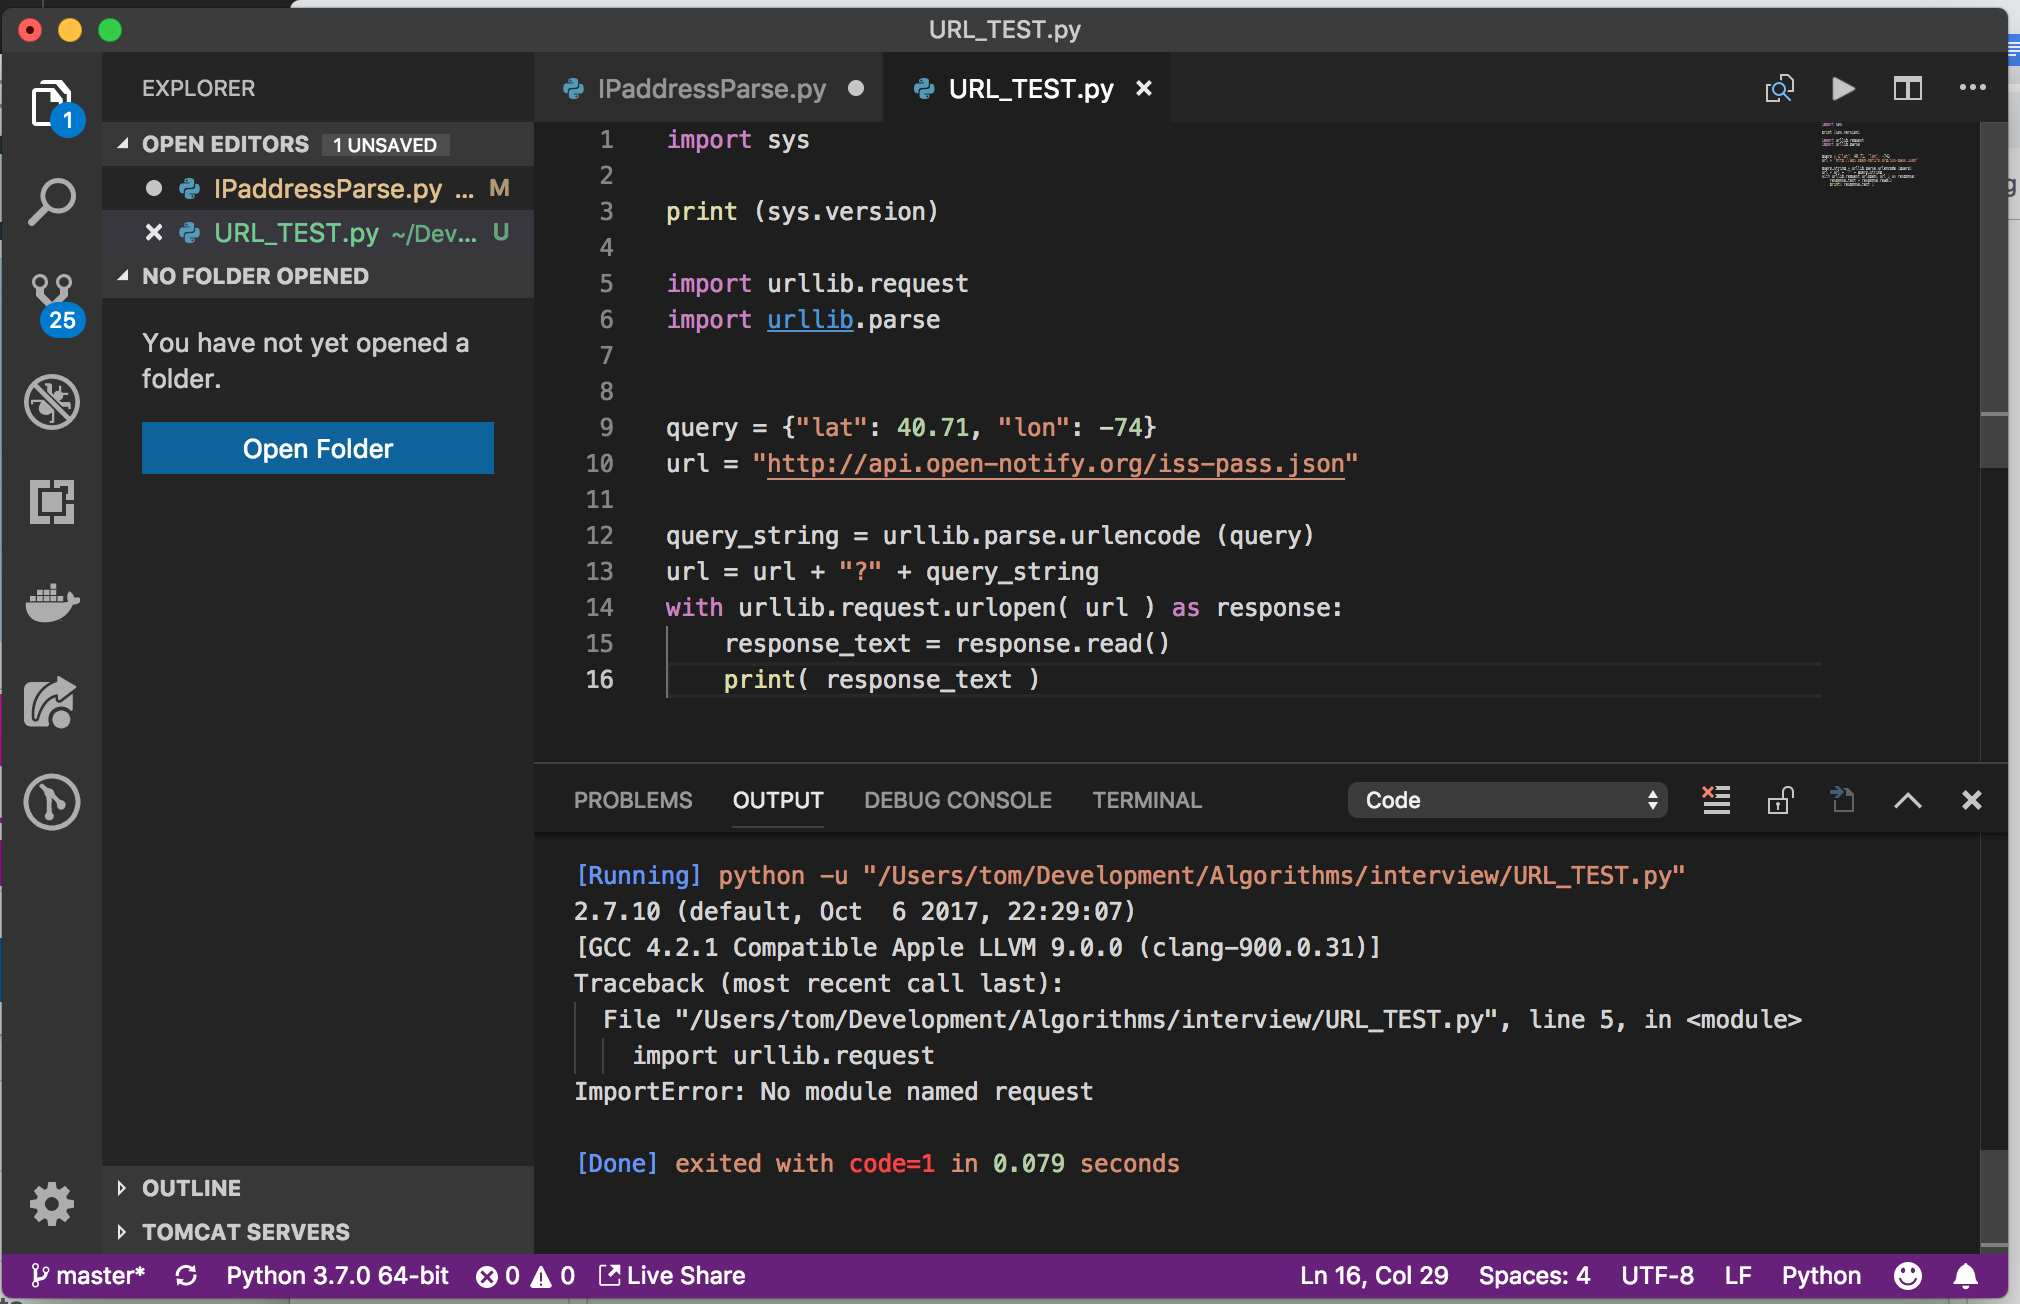Click the smiley feedback icon in status bar
2020x1304 pixels.
(x=1907, y=1276)
